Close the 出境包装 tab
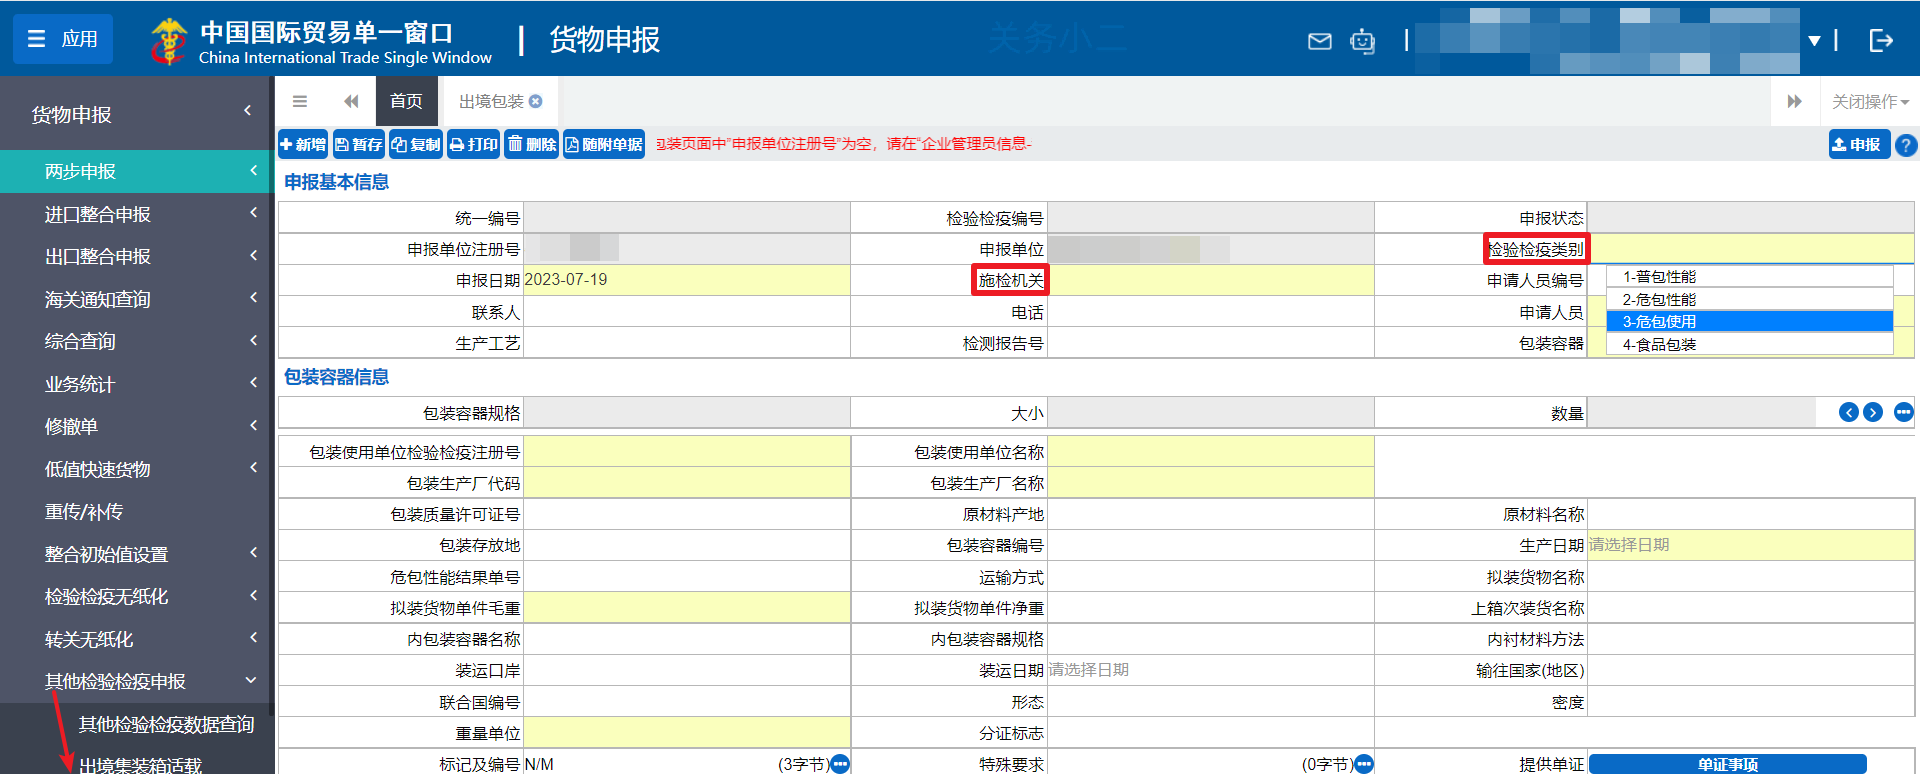Screen dimensions: 1920x774 point(536,101)
